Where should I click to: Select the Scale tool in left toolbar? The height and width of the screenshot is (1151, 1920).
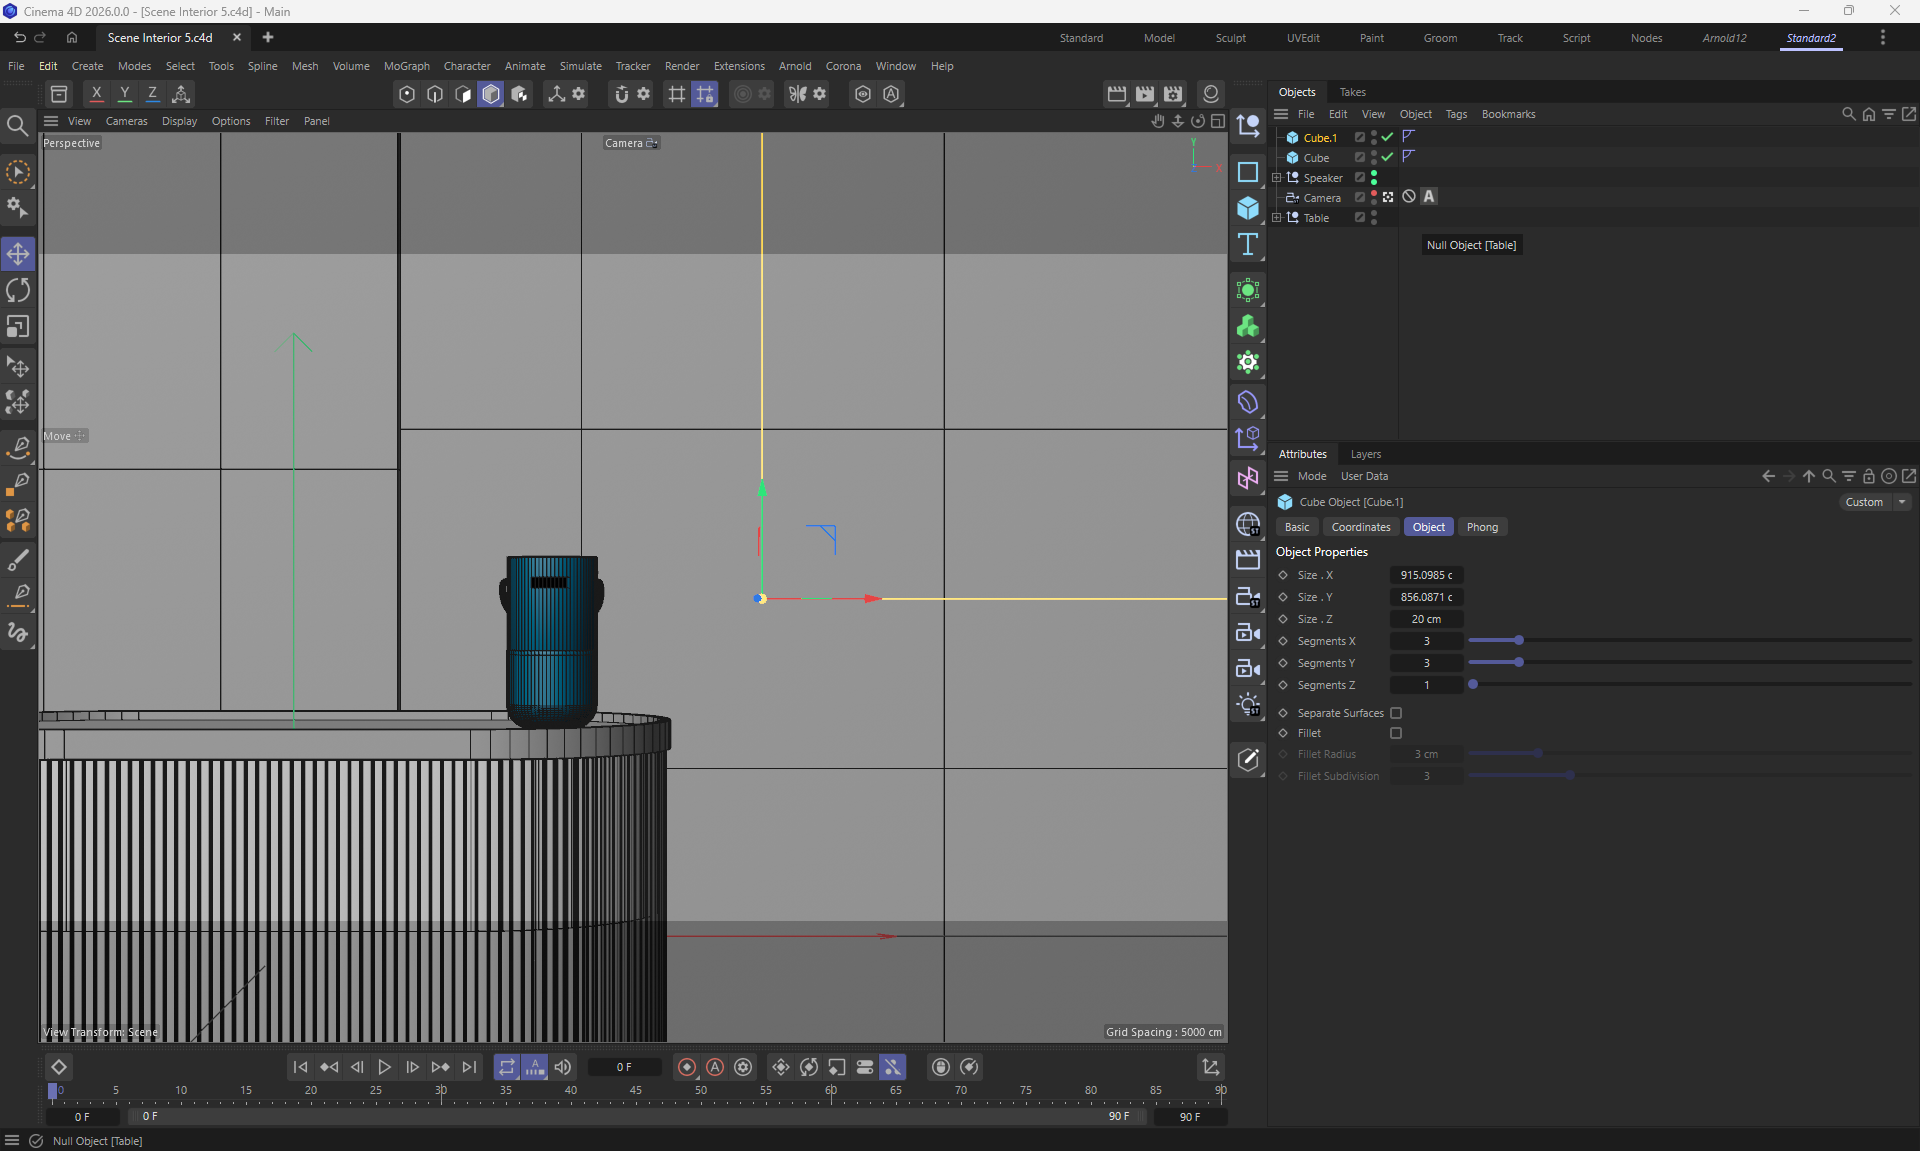pyautogui.click(x=18, y=327)
